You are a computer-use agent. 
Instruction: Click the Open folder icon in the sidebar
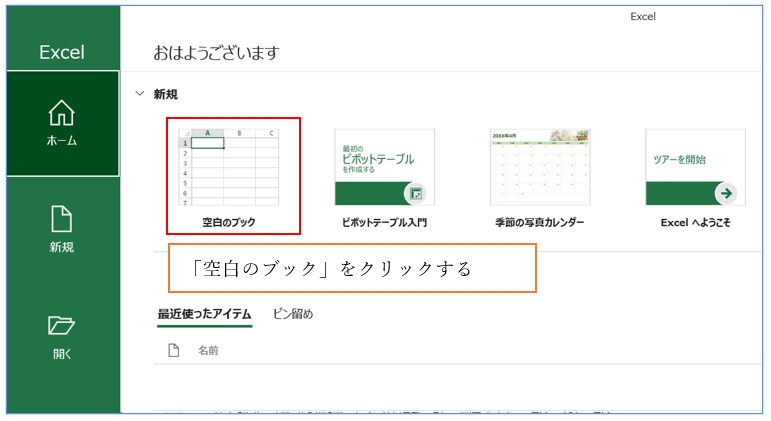click(62, 325)
